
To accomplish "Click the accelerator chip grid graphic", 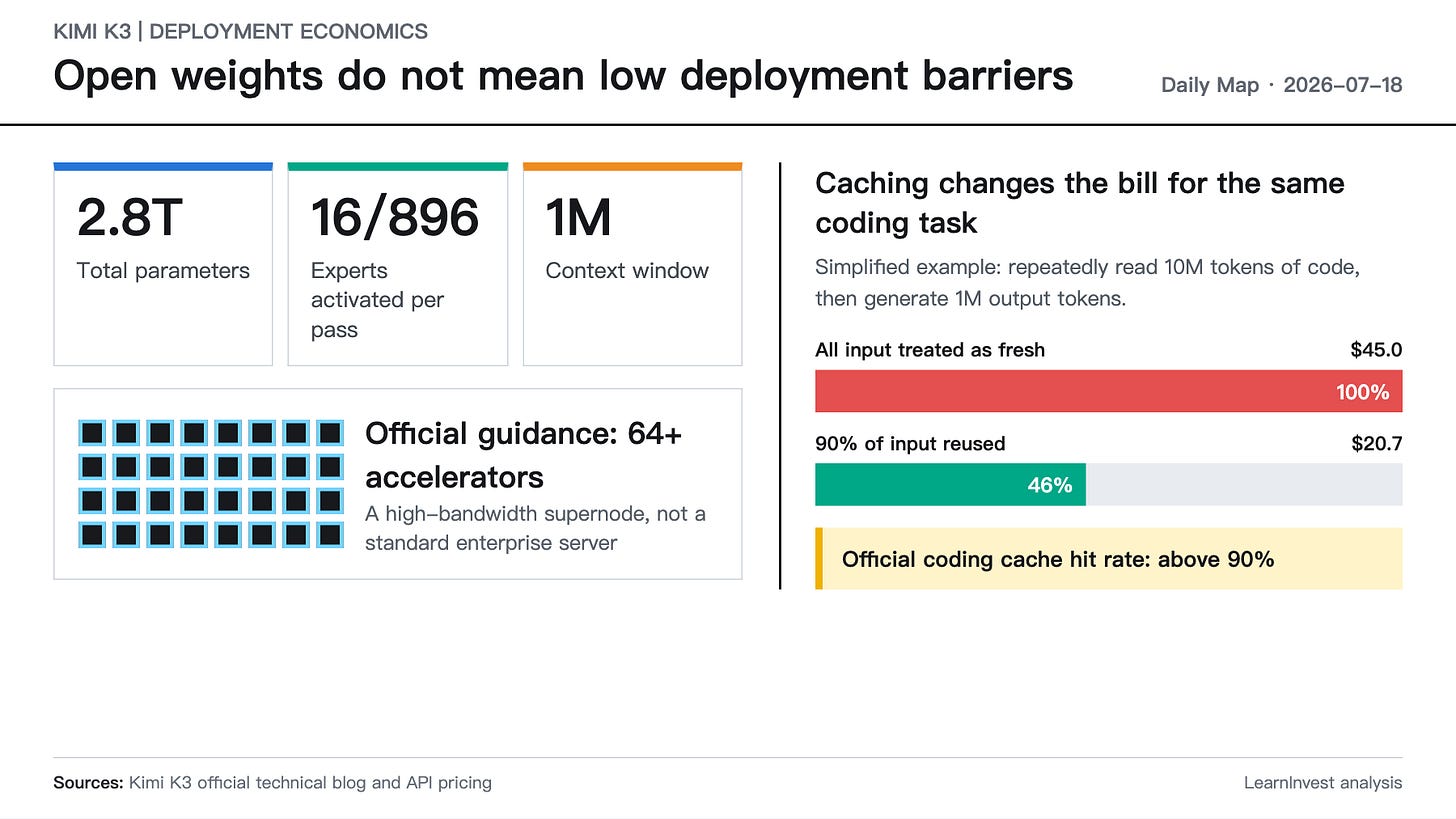I will pos(211,484).
